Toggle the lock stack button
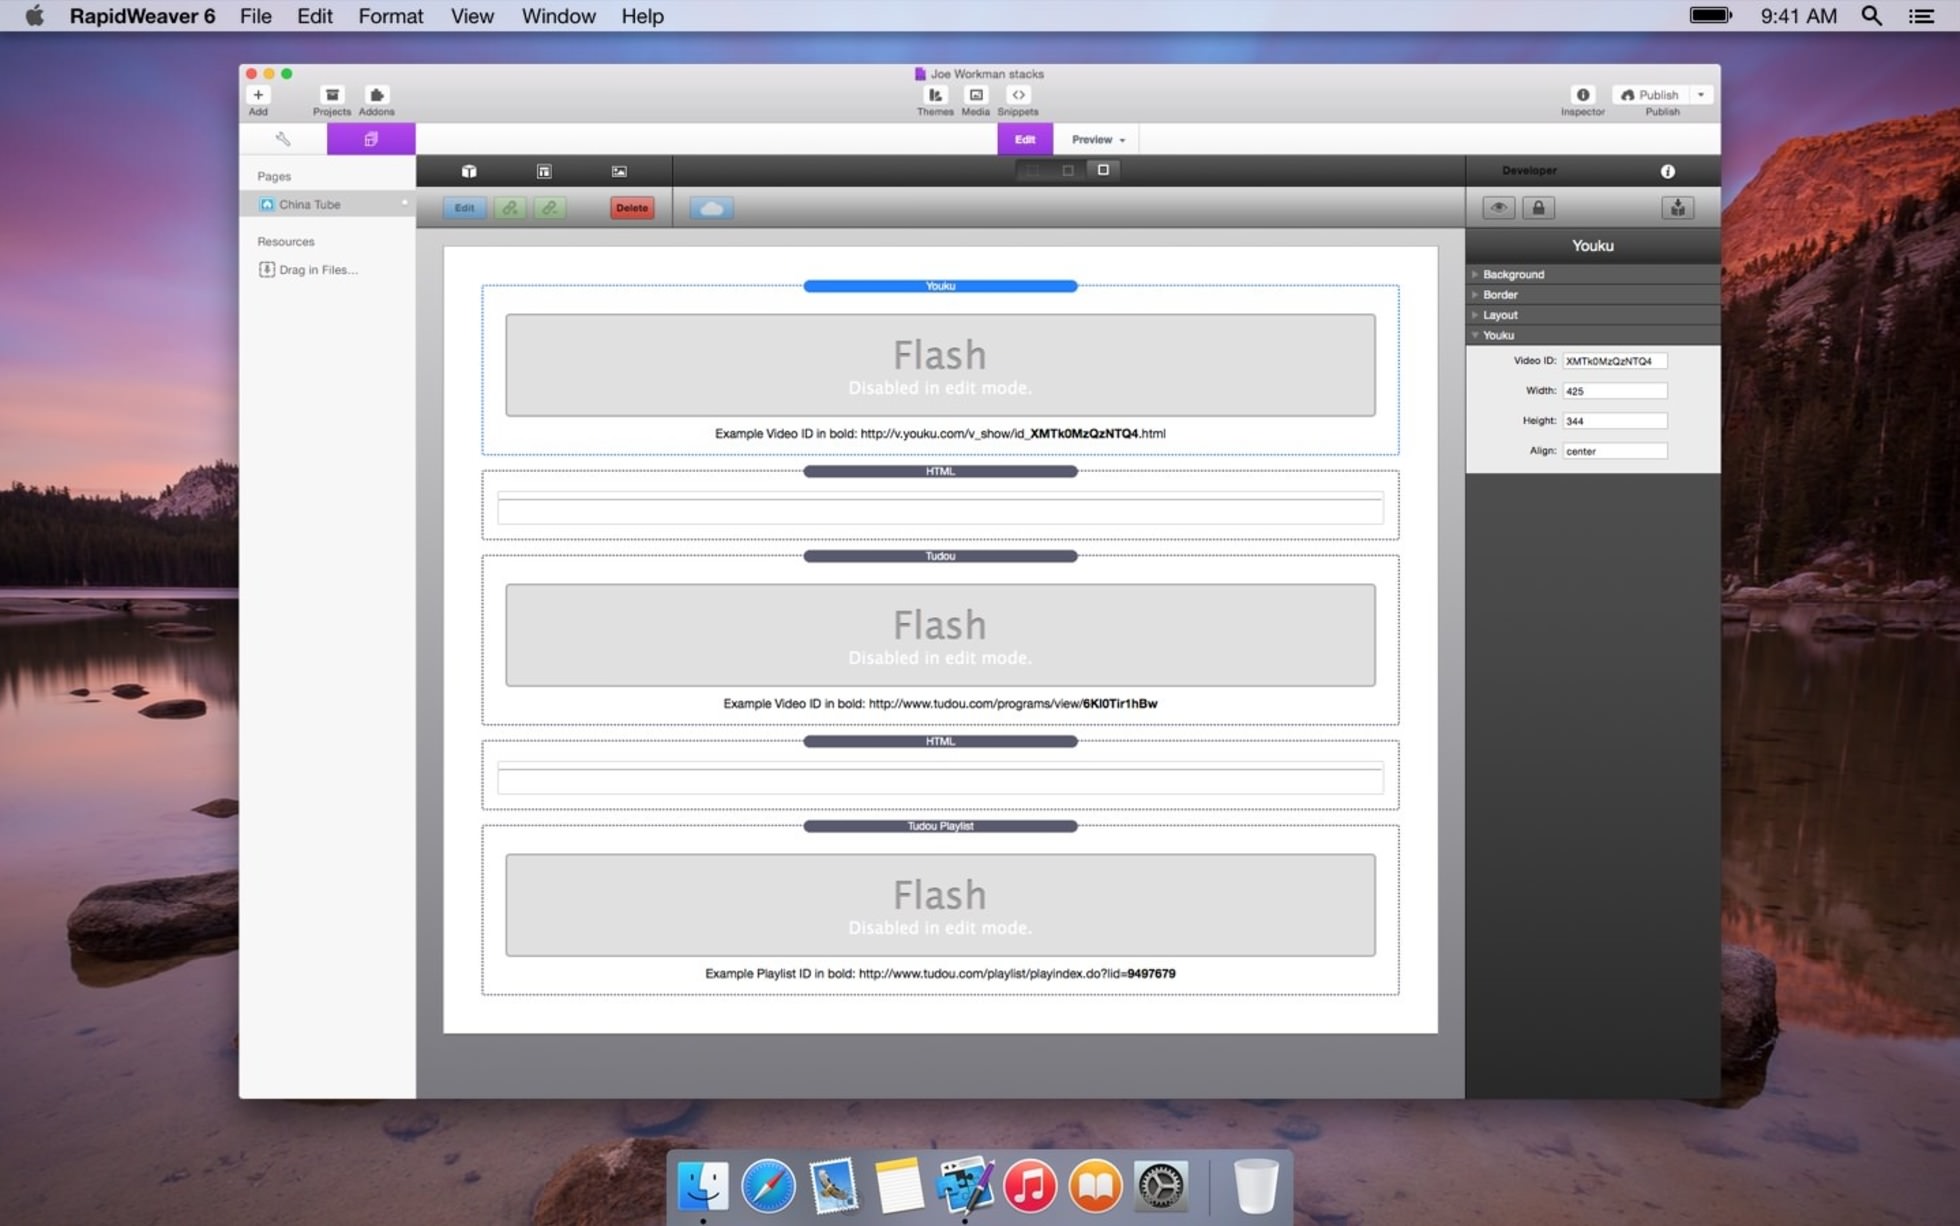The image size is (1960, 1226). coord(1539,208)
